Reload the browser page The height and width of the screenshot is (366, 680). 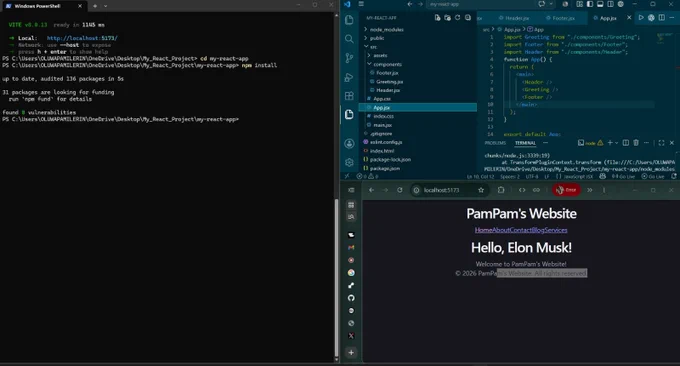pos(399,190)
